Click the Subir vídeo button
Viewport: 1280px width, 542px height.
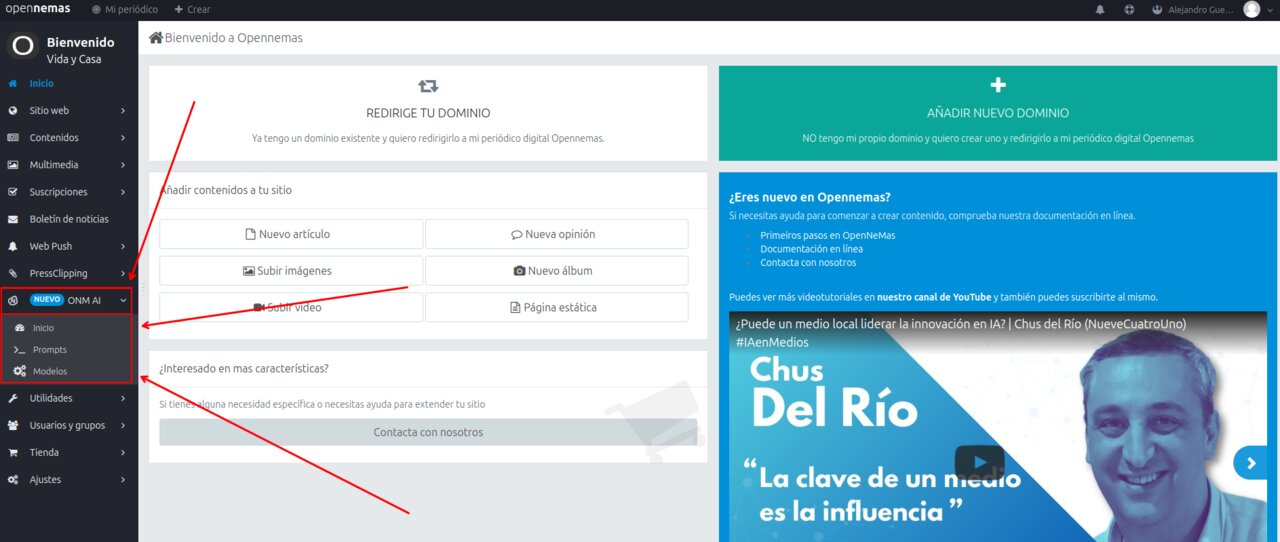click(x=291, y=307)
